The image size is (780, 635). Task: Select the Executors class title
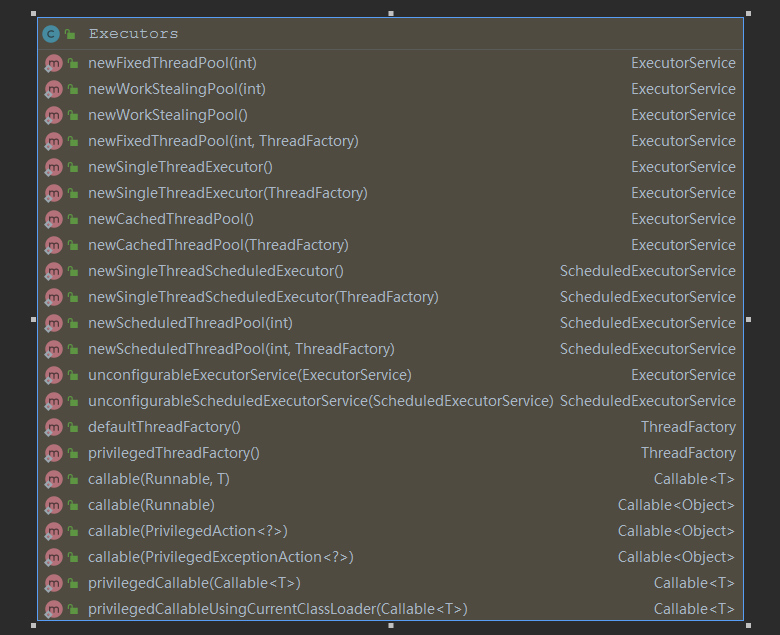[x=133, y=34]
